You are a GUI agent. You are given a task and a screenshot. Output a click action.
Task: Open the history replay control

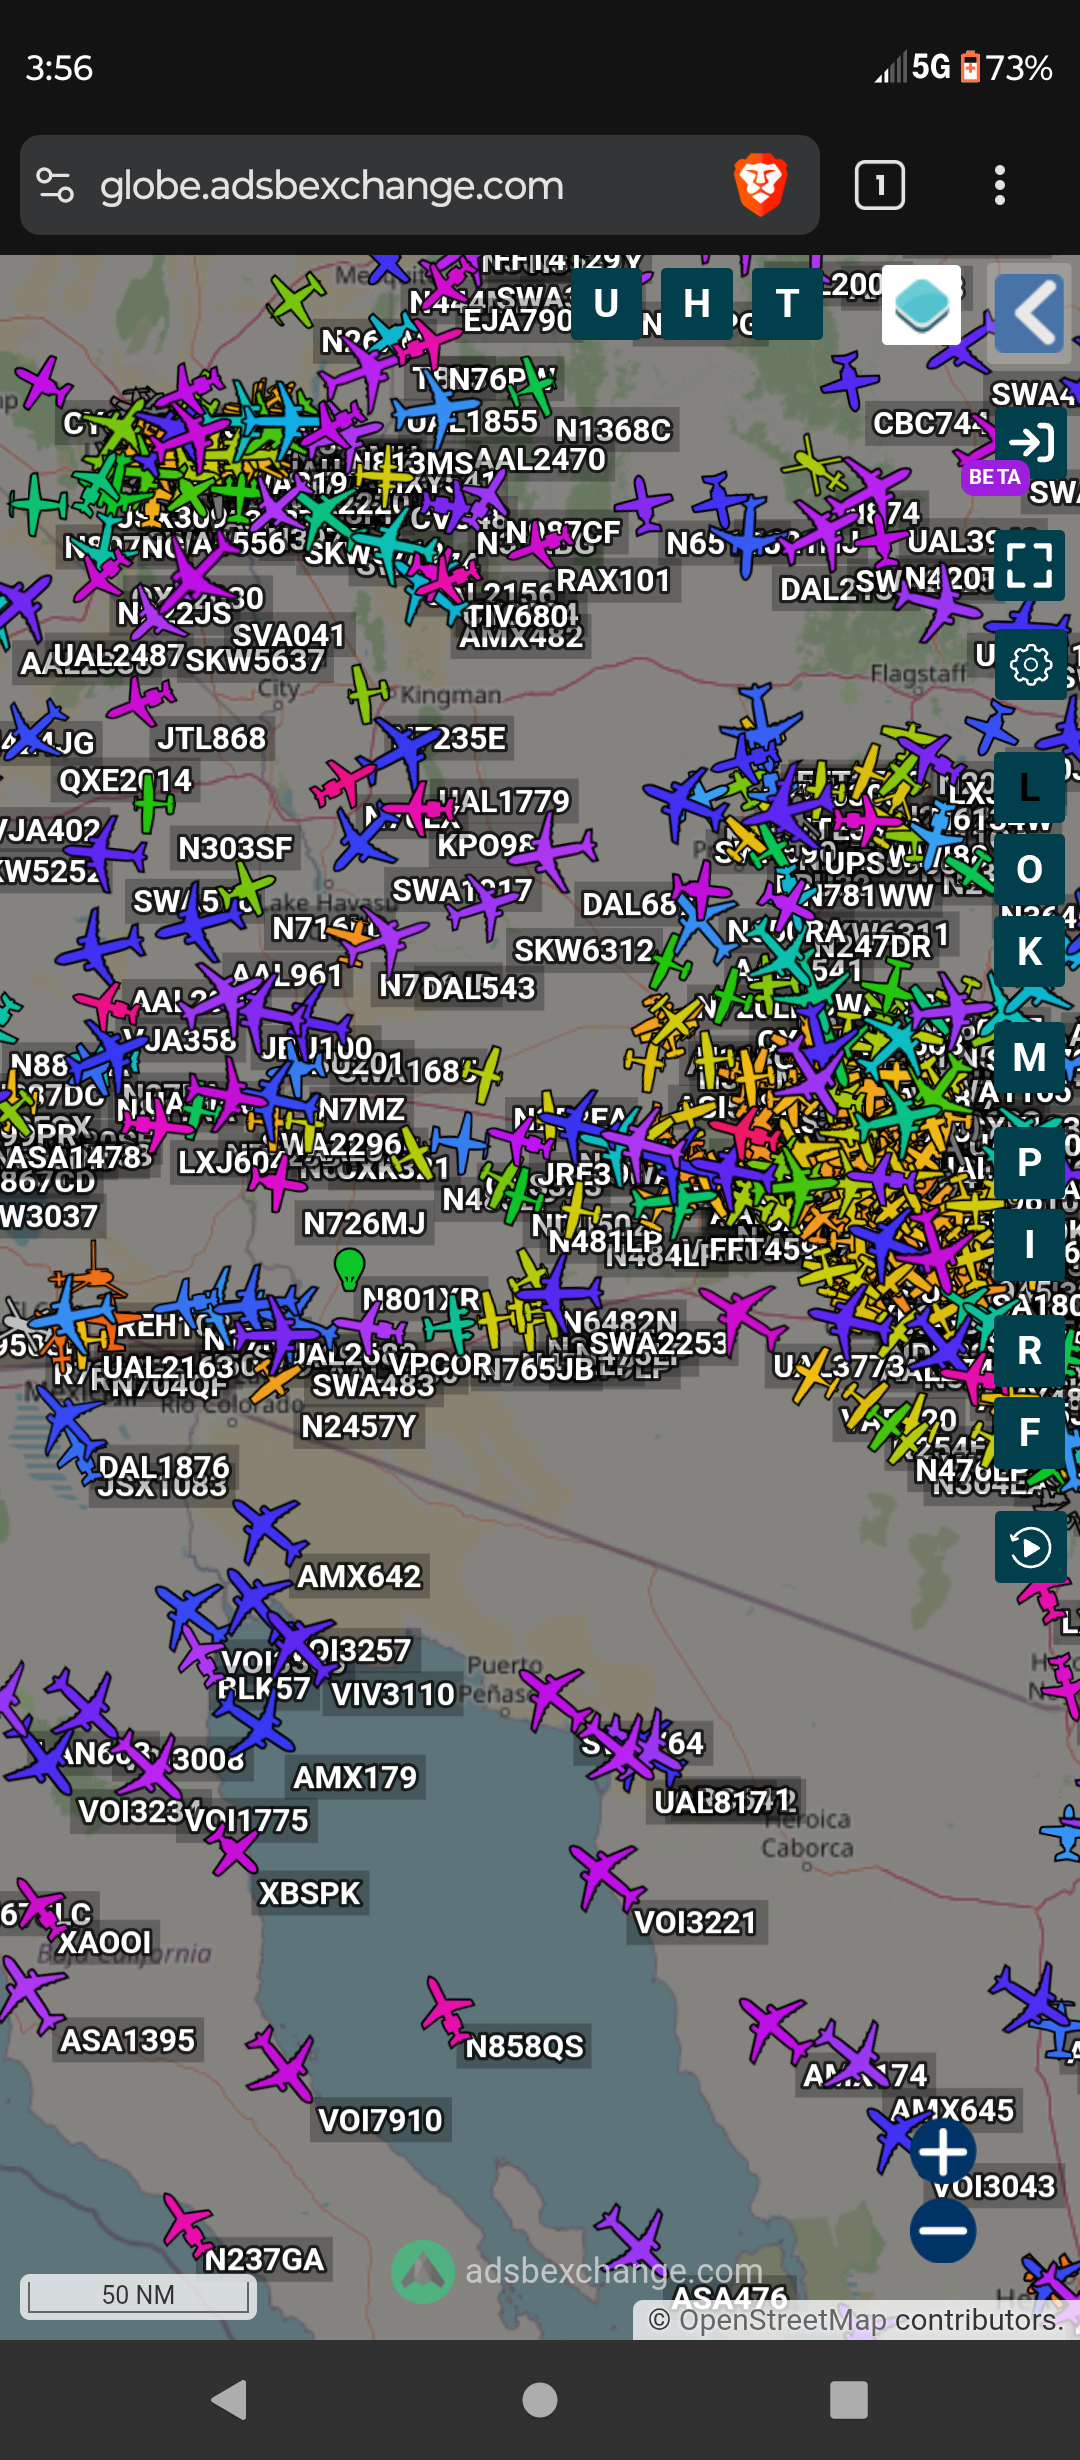[x=1030, y=1548]
